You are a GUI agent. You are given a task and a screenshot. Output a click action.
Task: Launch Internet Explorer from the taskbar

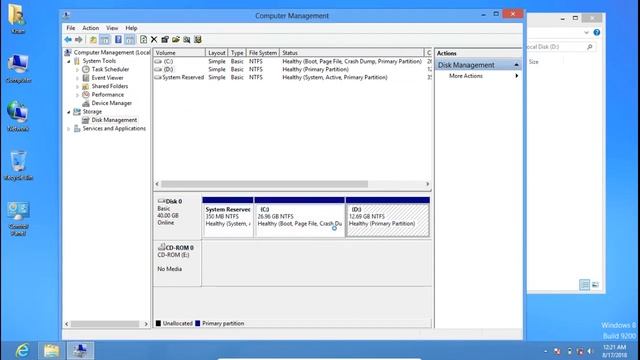tap(22, 351)
